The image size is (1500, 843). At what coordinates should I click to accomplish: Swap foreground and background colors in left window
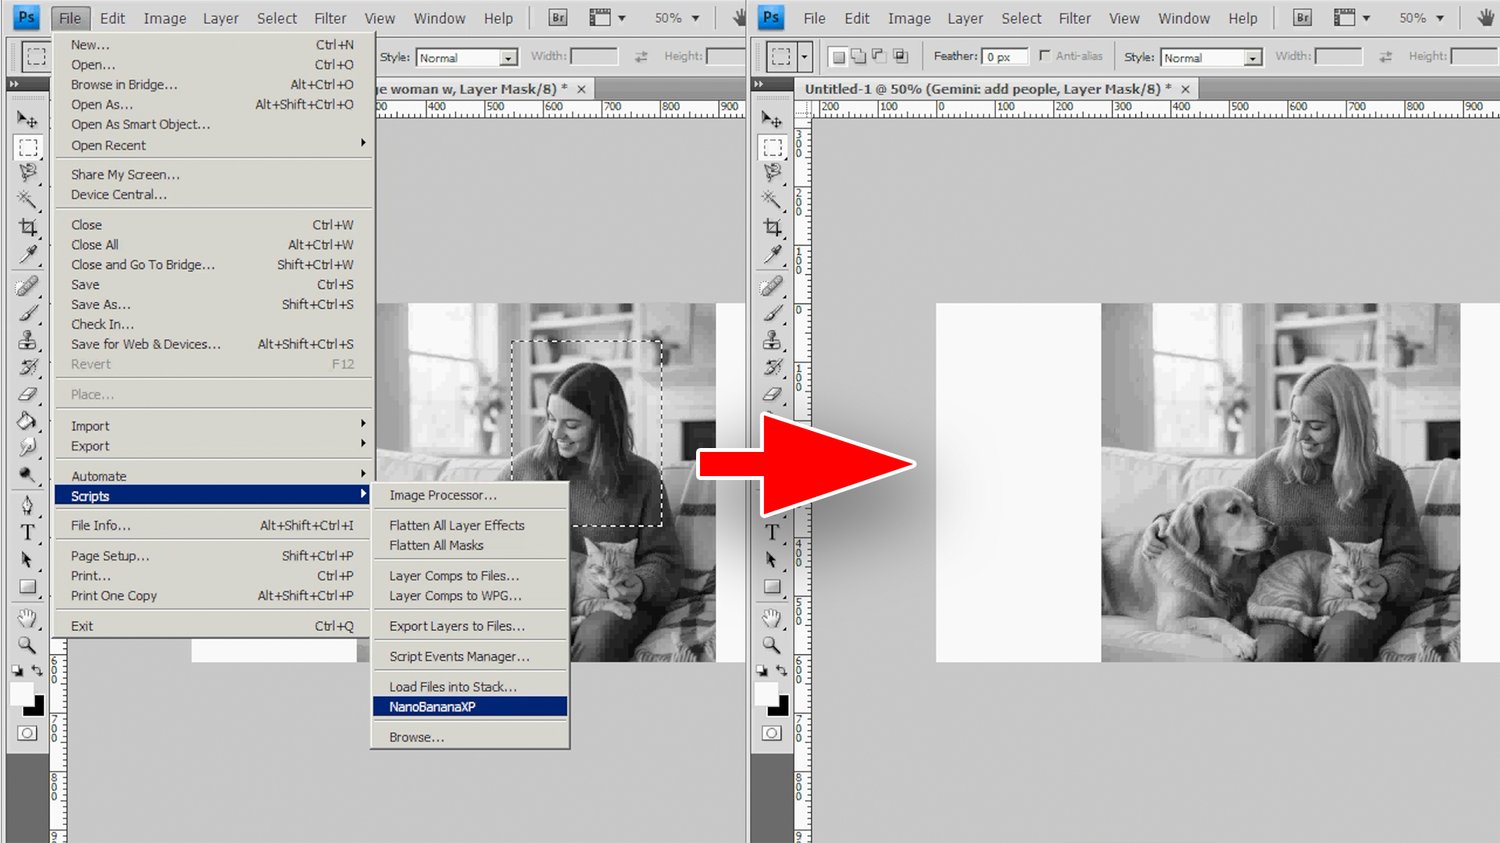point(37,671)
